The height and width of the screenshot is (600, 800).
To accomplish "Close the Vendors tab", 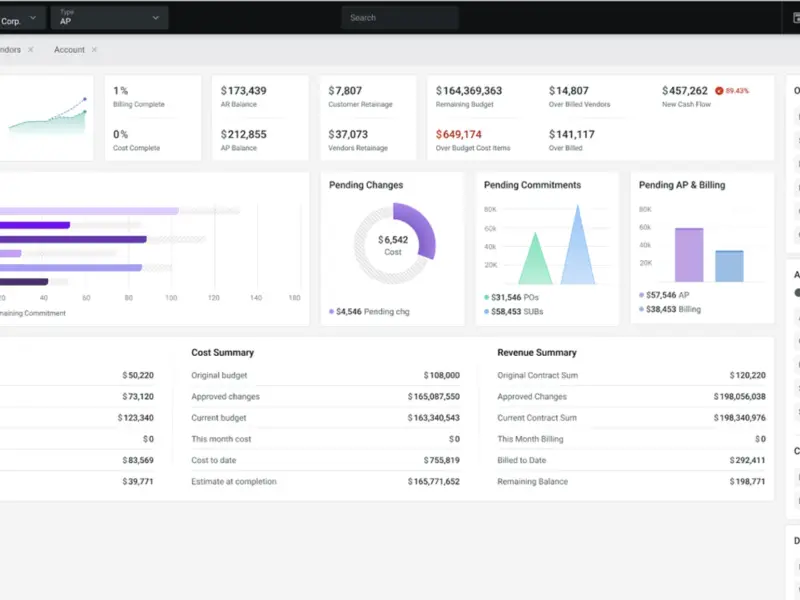I will point(31,49).
